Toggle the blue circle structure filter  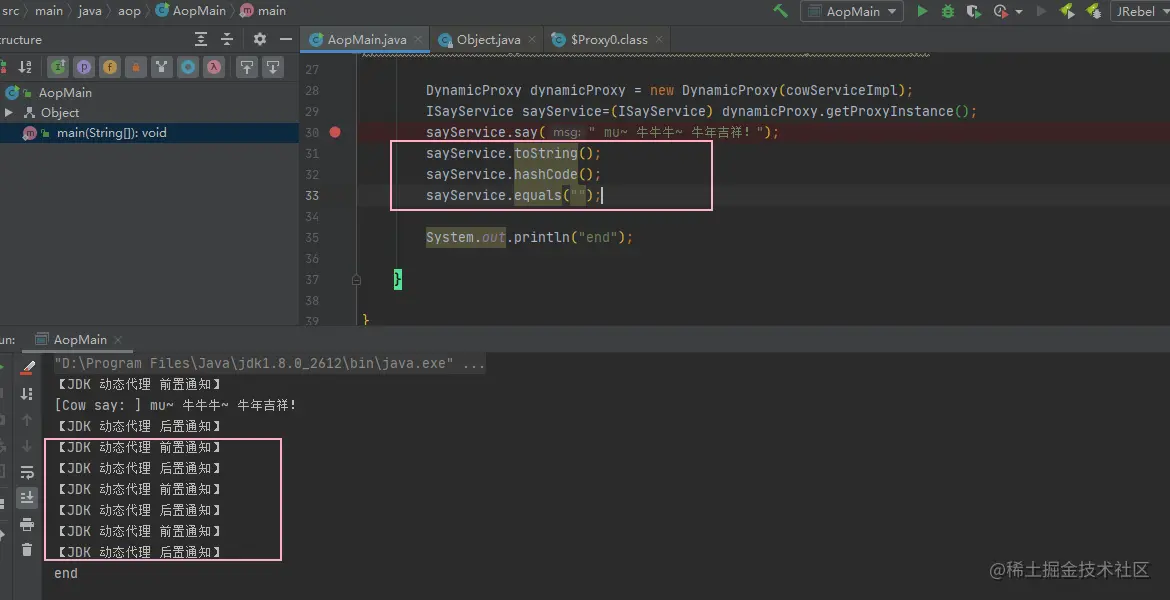click(x=188, y=67)
